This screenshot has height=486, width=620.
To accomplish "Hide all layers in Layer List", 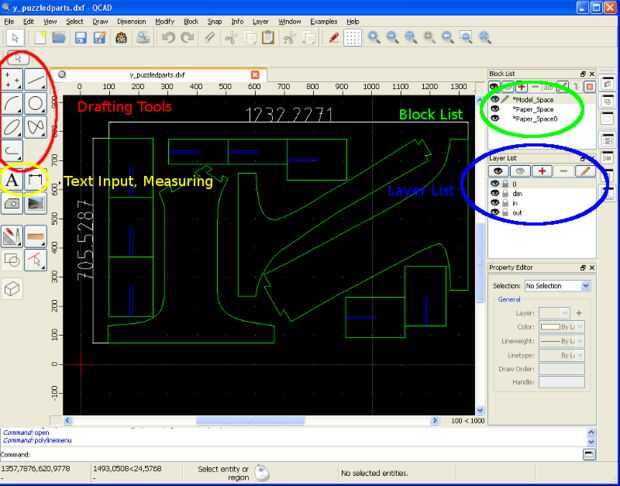I will pos(520,171).
